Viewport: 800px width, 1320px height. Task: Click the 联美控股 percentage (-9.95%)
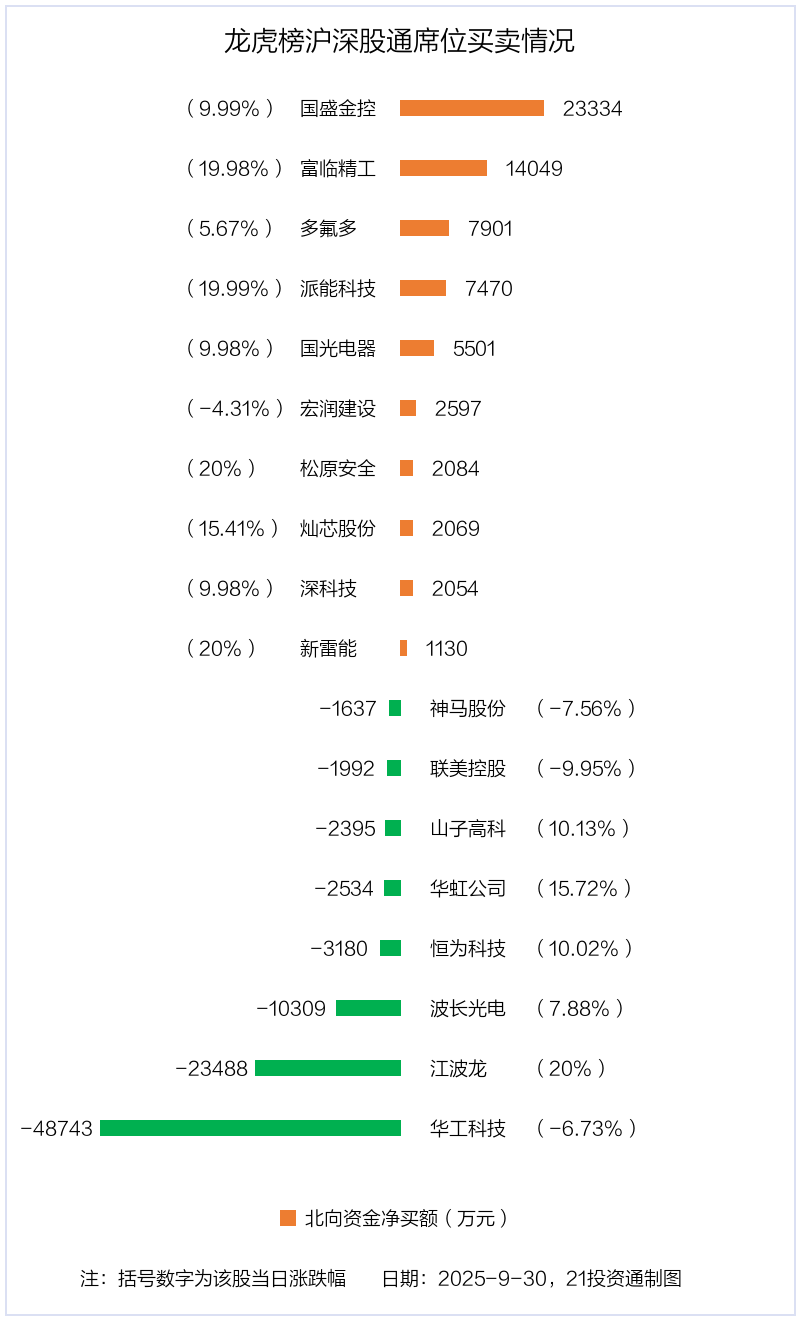point(586,768)
